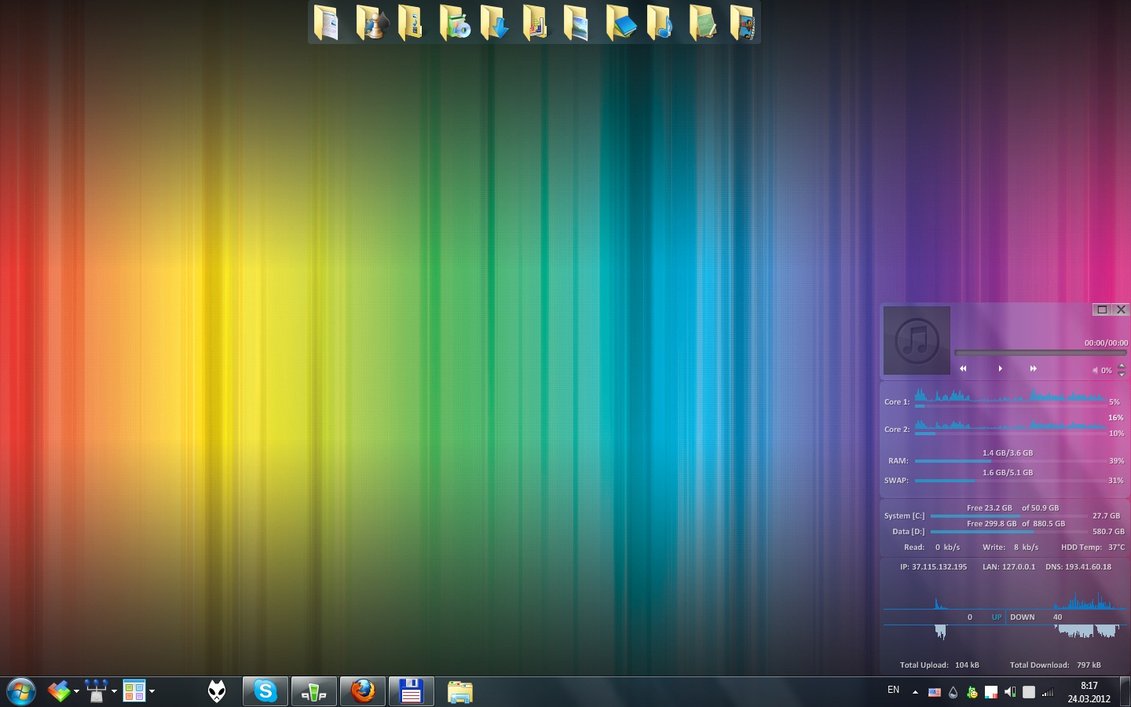Click the music widget track progress bar

point(1040,352)
